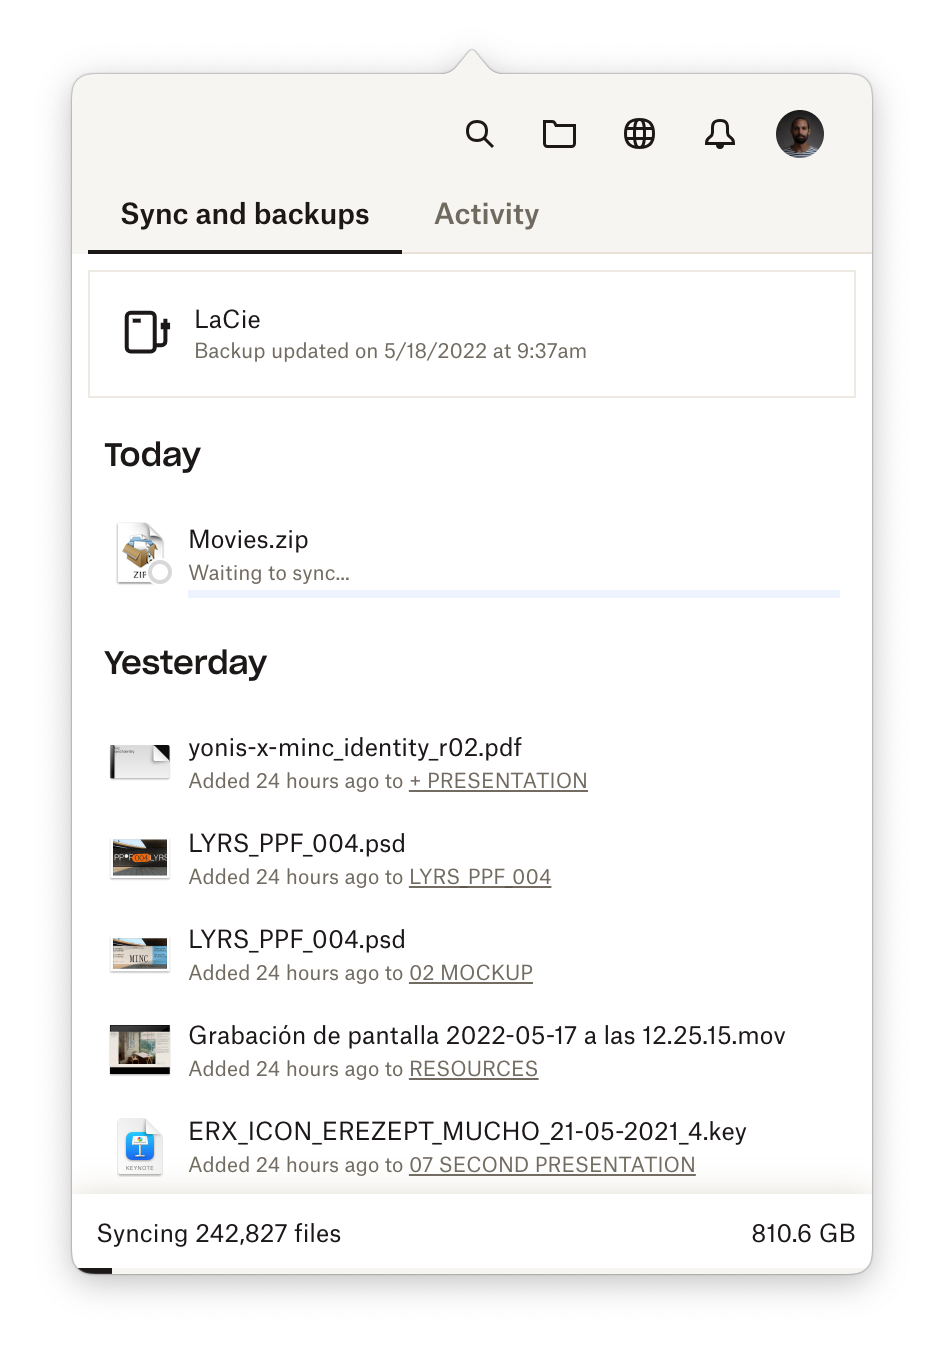
Task: Click the Syncing 242,827 files status text
Action: coord(219,1234)
